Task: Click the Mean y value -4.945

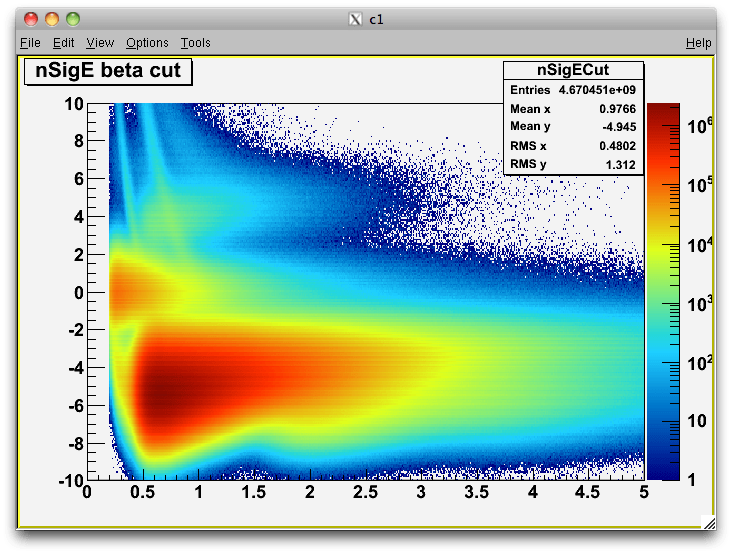Action: point(619,127)
